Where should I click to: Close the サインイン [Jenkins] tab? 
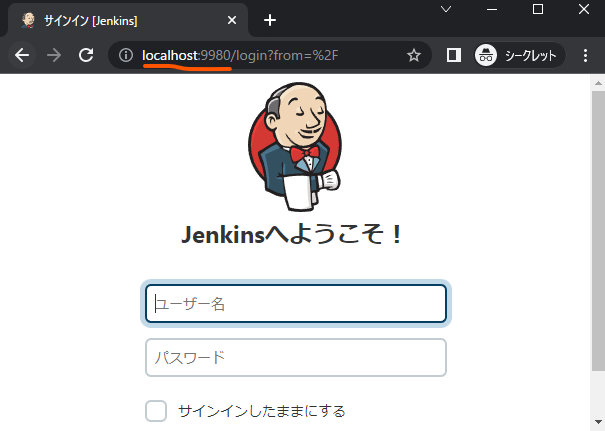click(x=232, y=20)
